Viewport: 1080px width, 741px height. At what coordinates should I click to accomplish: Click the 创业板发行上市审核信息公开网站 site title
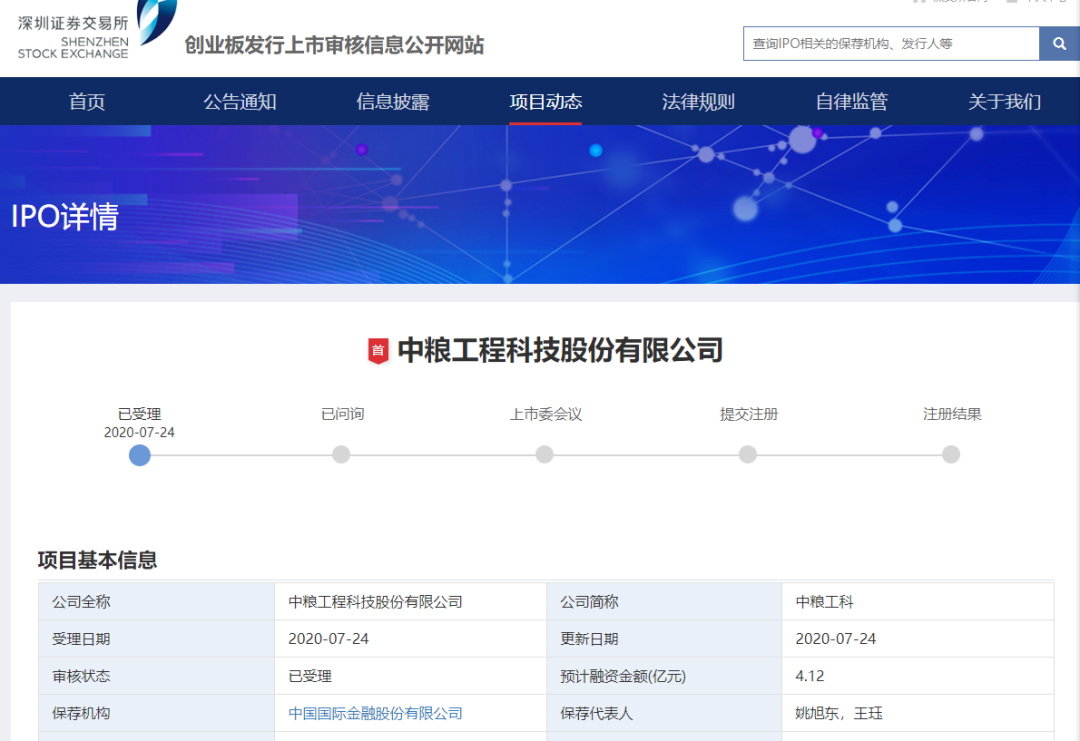pos(334,45)
